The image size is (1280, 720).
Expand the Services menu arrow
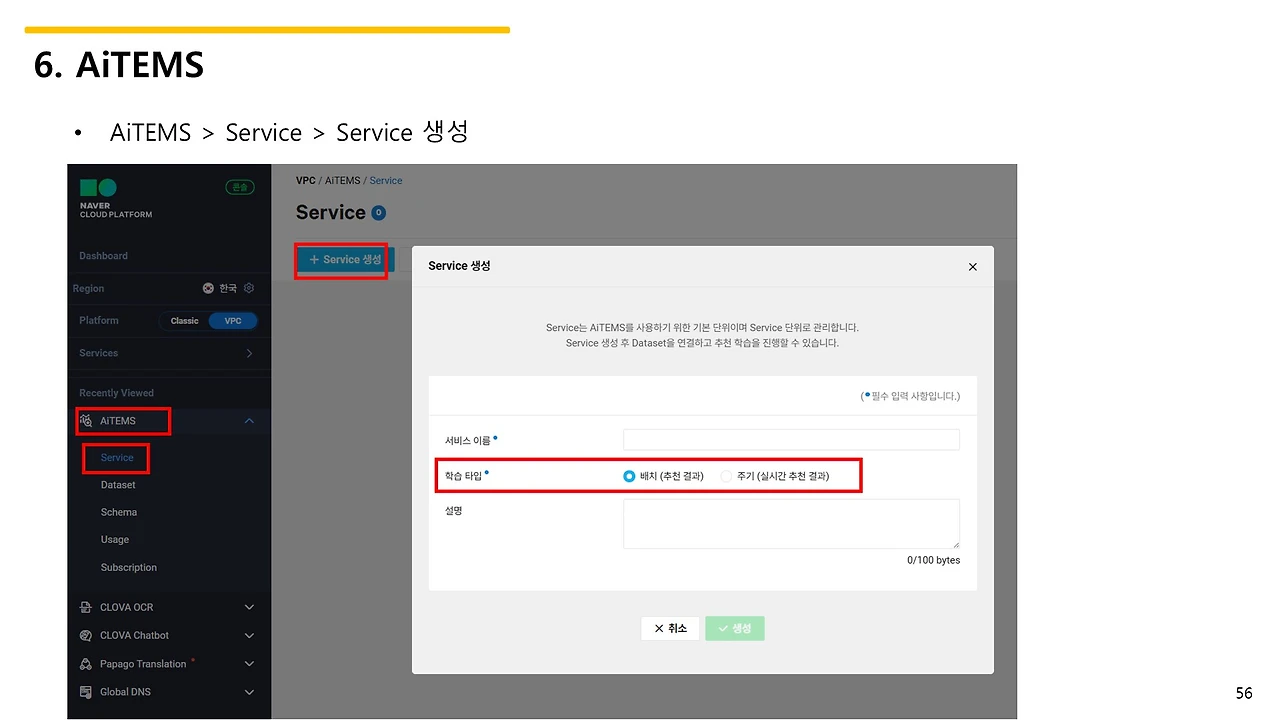tap(249, 353)
